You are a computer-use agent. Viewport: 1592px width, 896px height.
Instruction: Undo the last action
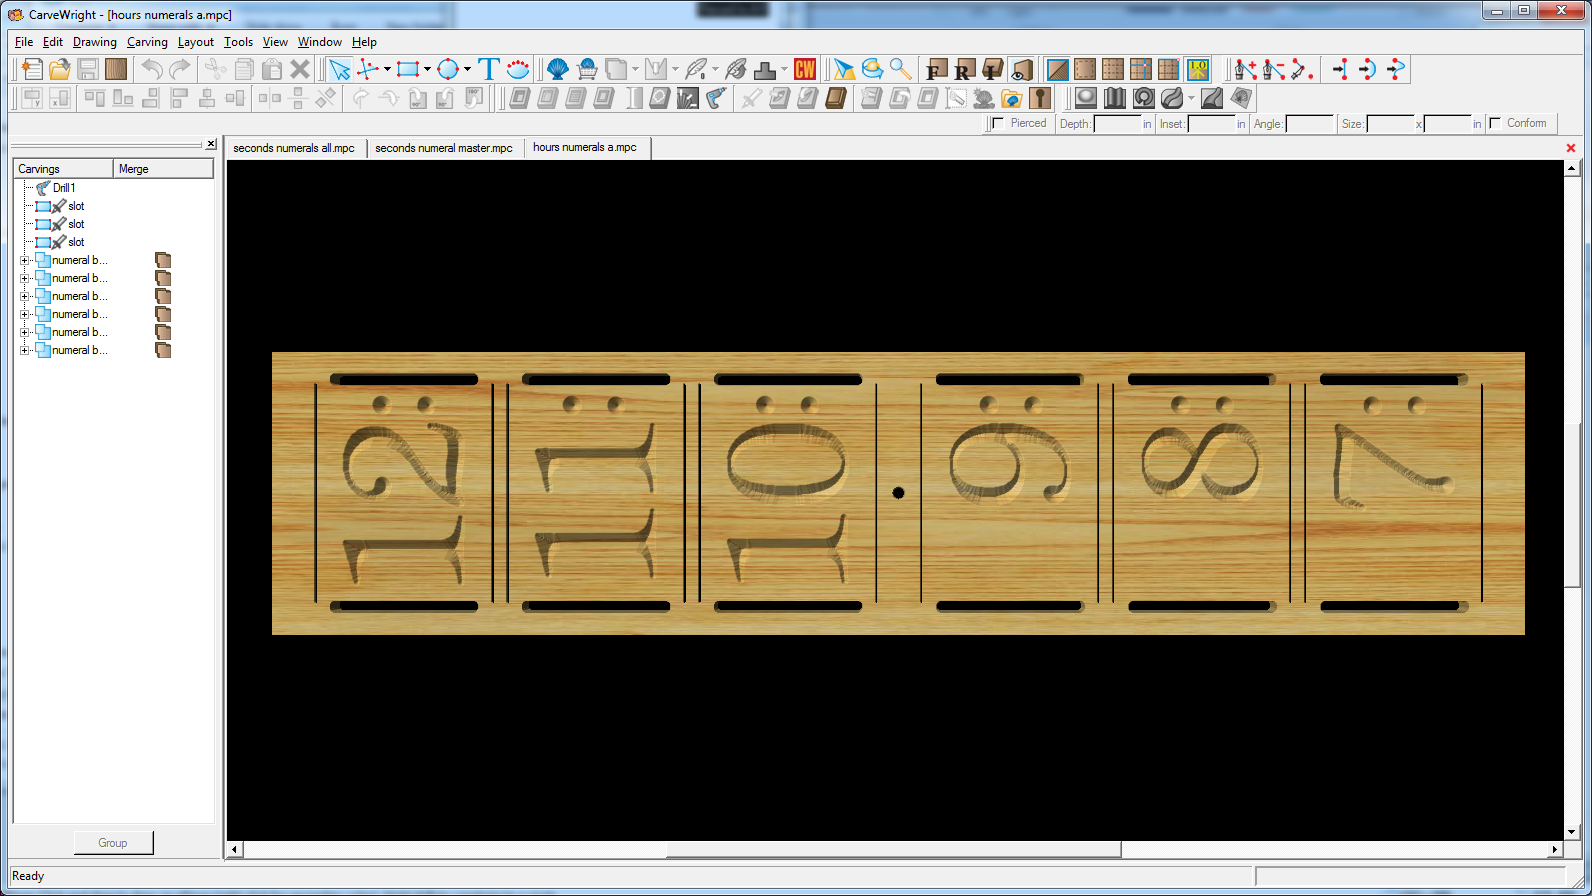(x=152, y=69)
